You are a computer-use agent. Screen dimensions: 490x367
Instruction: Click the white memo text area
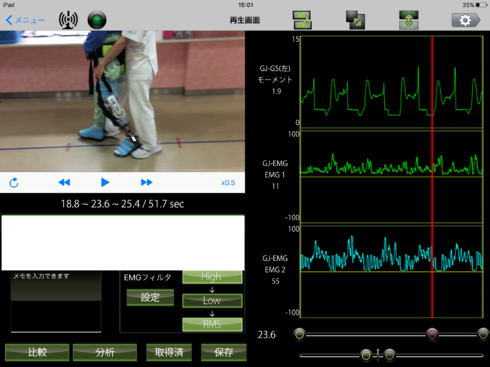[x=123, y=243]
